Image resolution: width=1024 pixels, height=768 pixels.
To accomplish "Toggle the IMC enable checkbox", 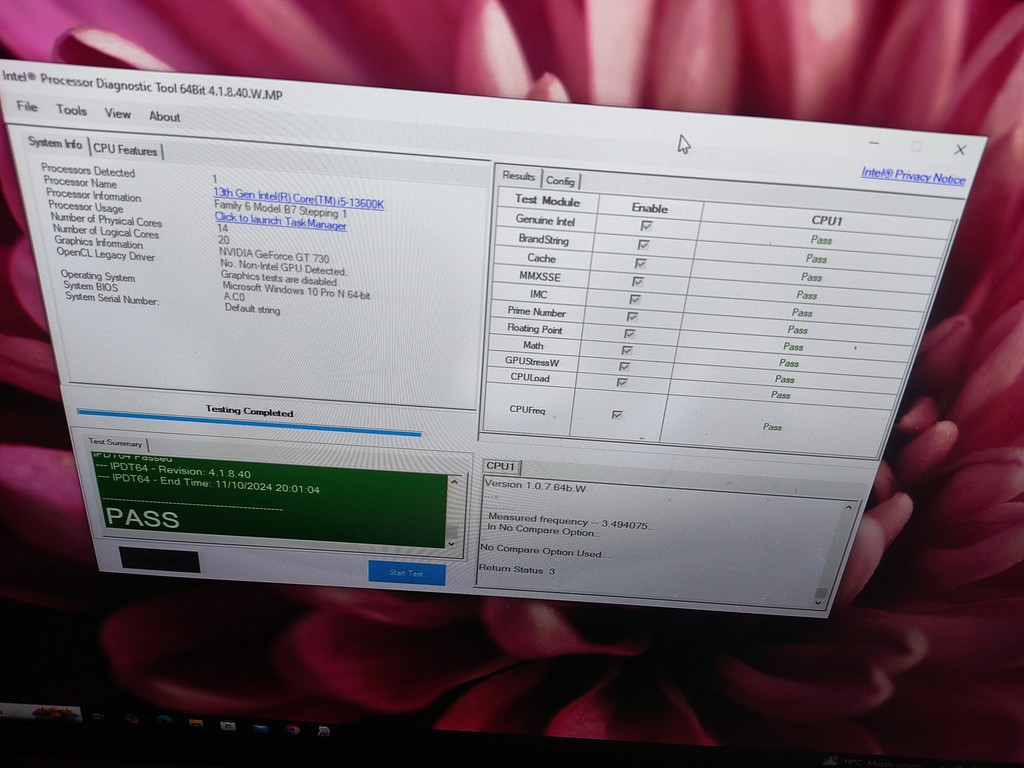I will [635, 299].
